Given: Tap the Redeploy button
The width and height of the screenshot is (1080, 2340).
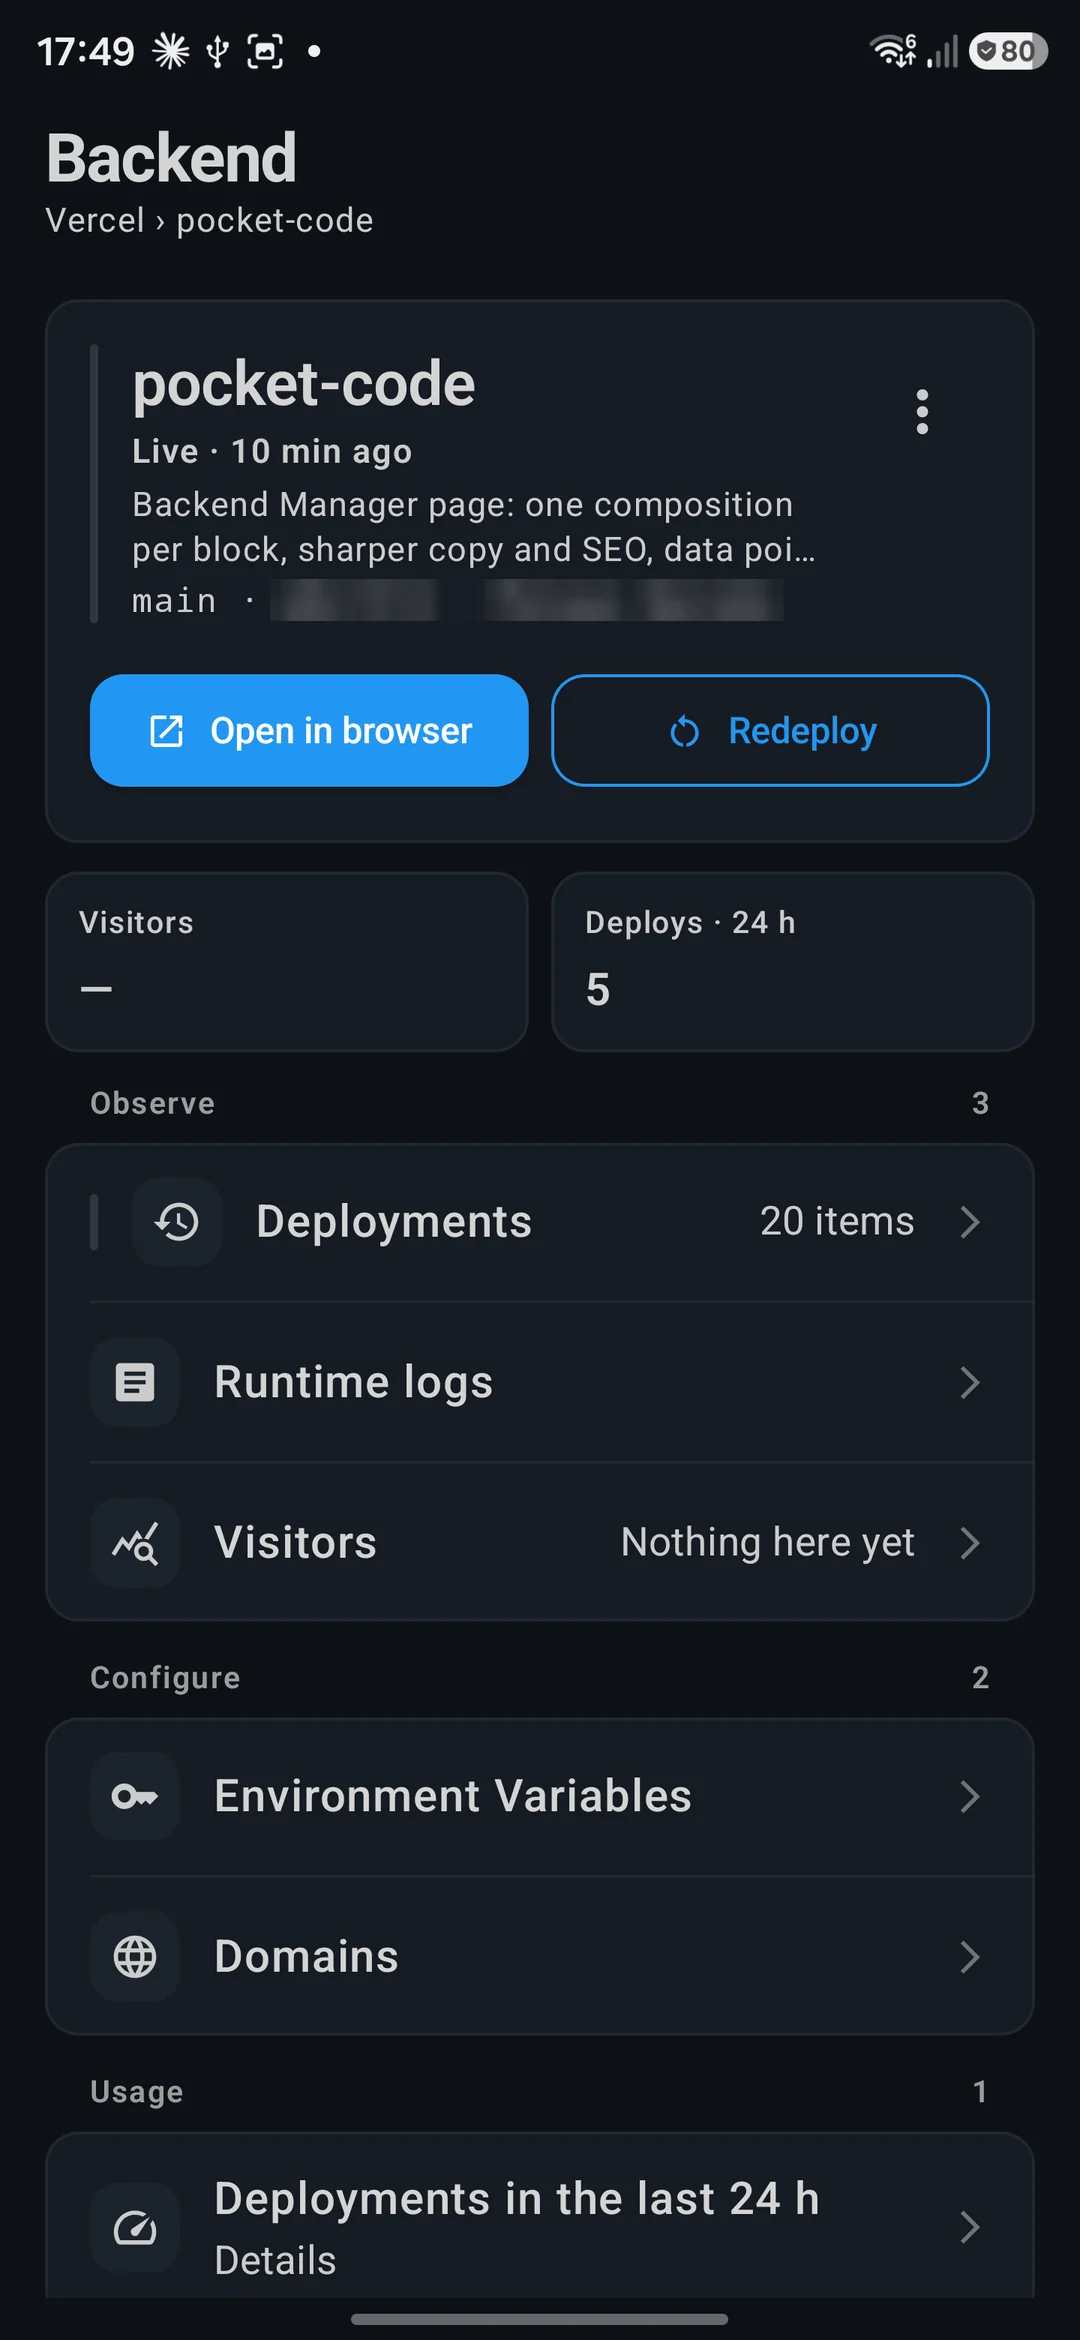Looking at the screenshot, I should [770, 730].
